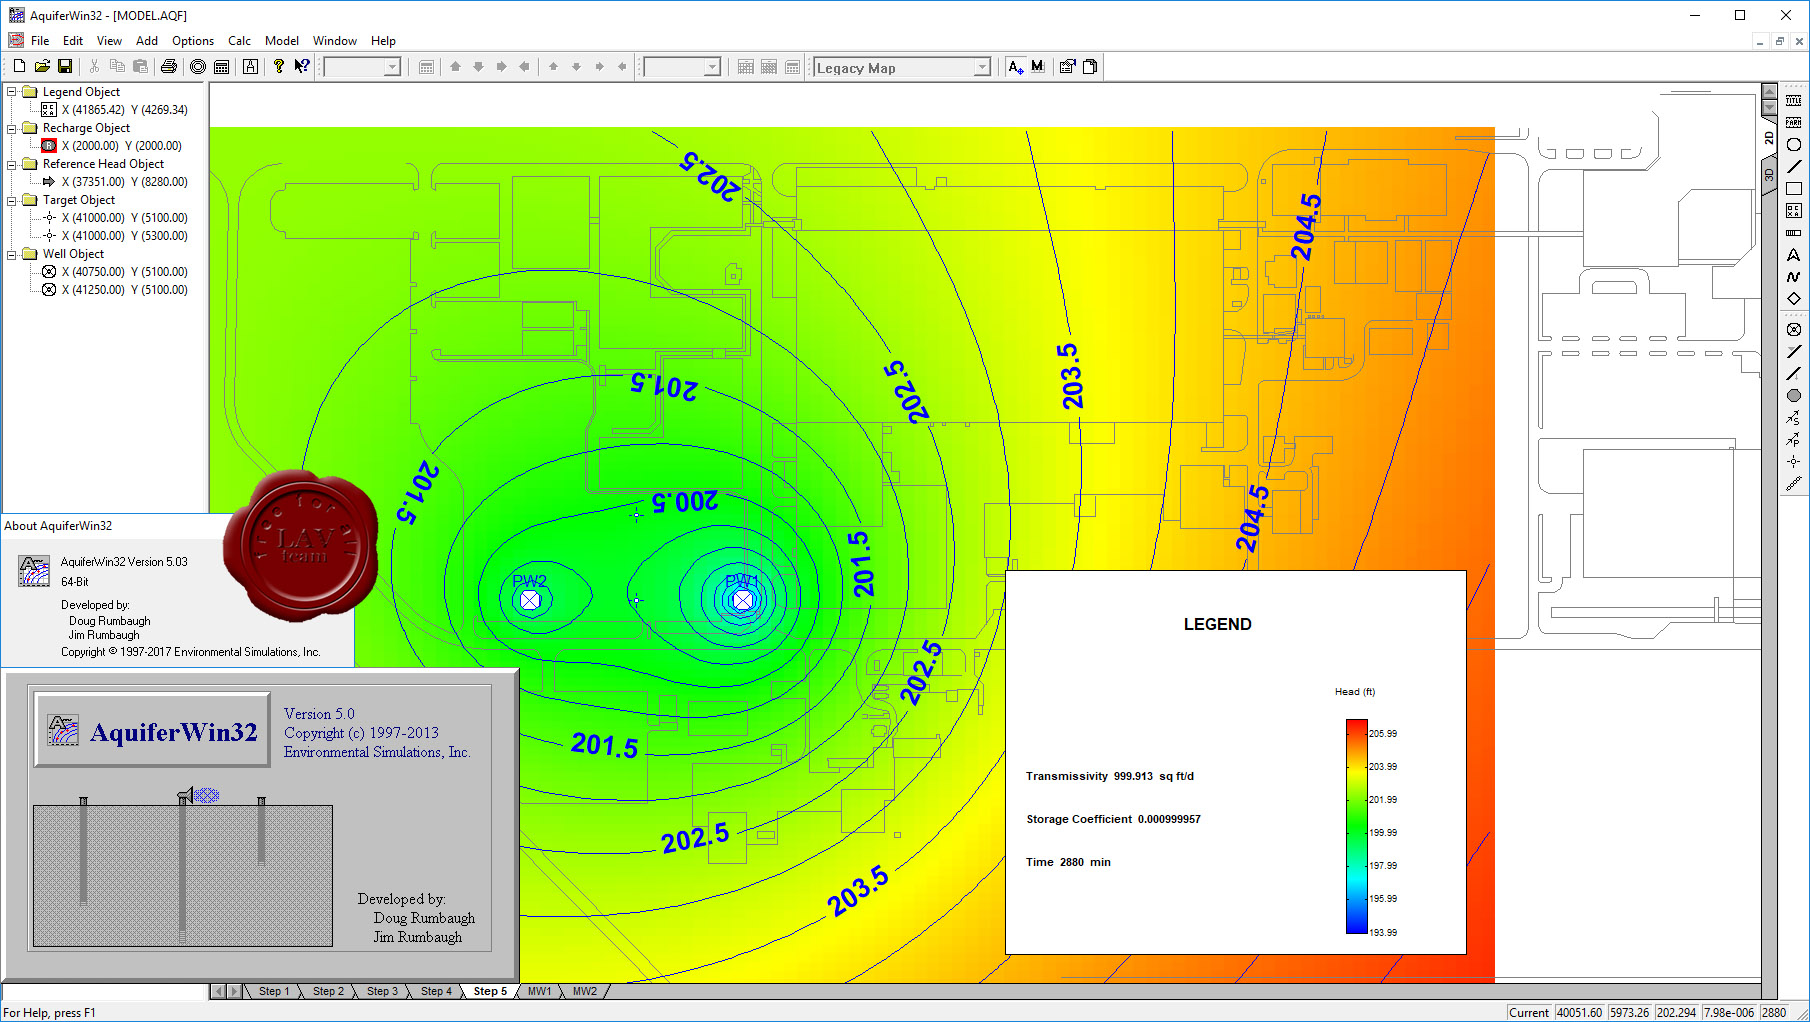Collapse the Recharge Object tree node
1810x1022 pixels.
[12, 128]
